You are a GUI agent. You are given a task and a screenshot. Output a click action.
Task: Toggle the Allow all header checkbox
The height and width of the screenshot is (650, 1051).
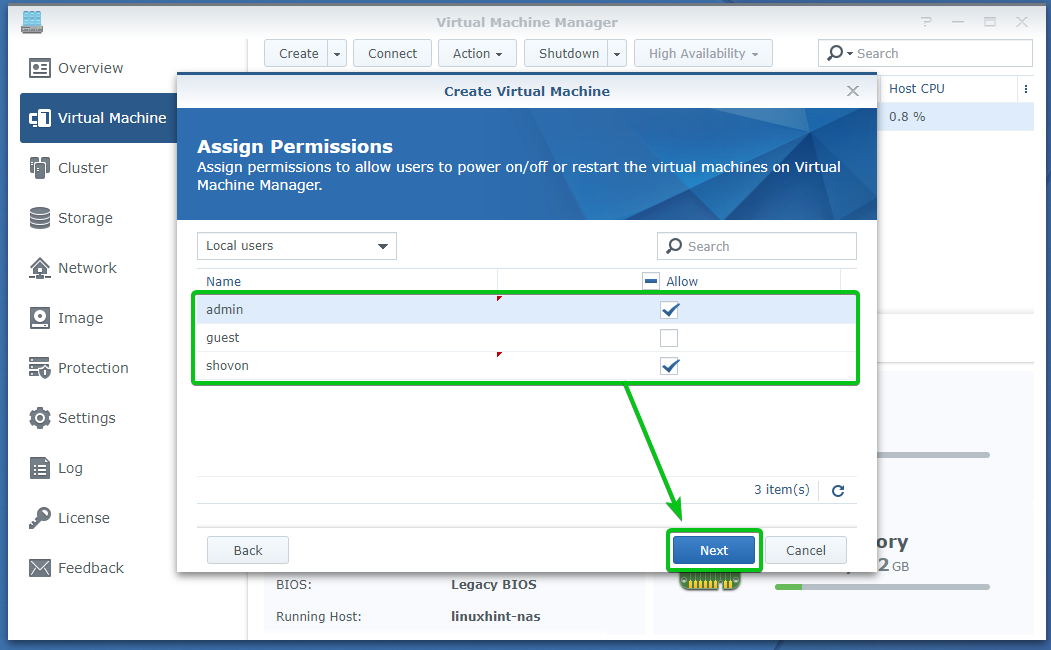click(x=650, y=281)
